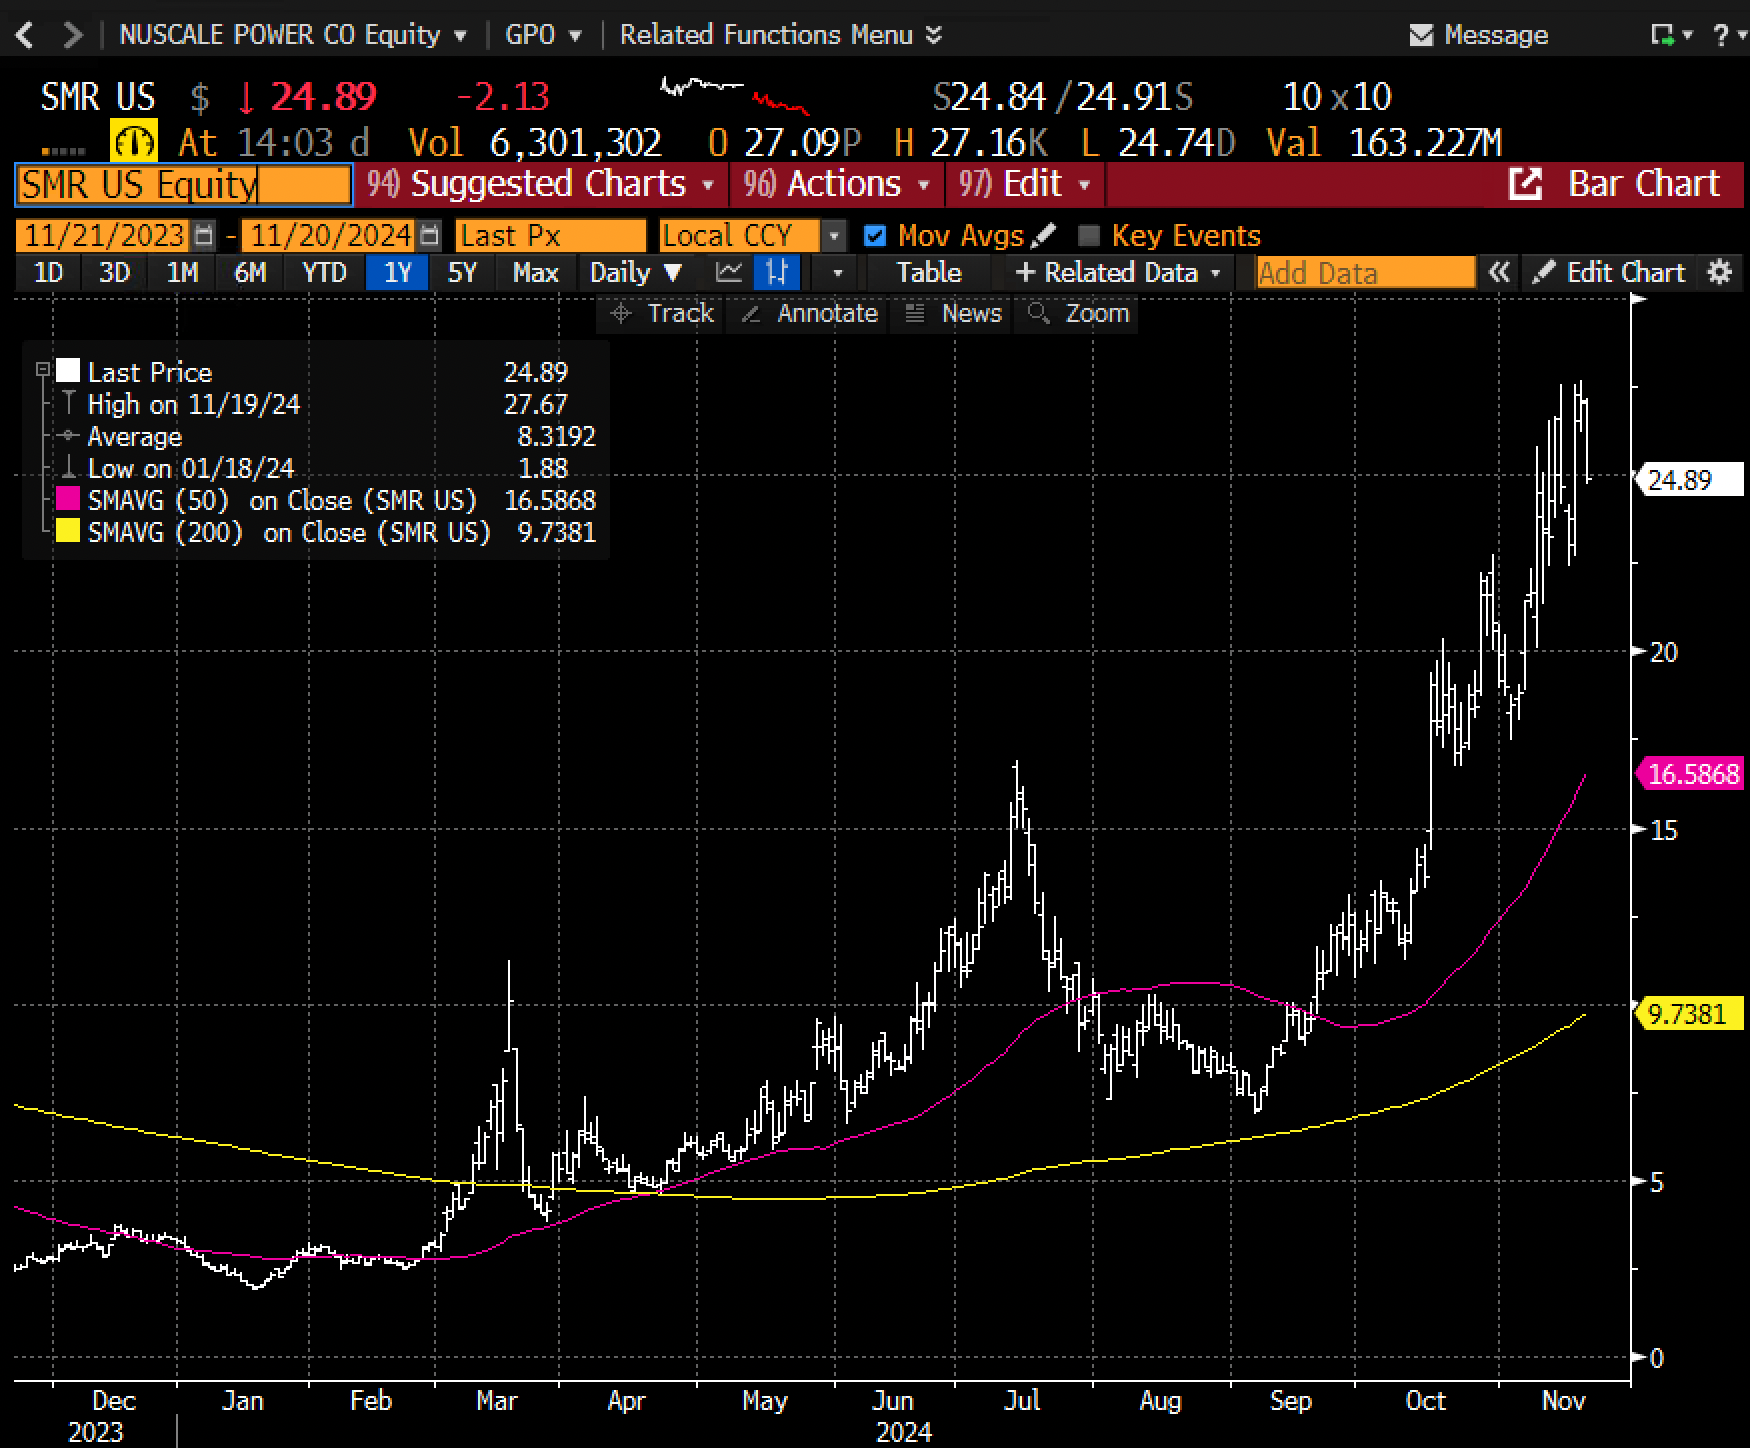Click the pink SMAVG (50) color swatch
The image size is (1750, 1448).
[x=68, y=500]
